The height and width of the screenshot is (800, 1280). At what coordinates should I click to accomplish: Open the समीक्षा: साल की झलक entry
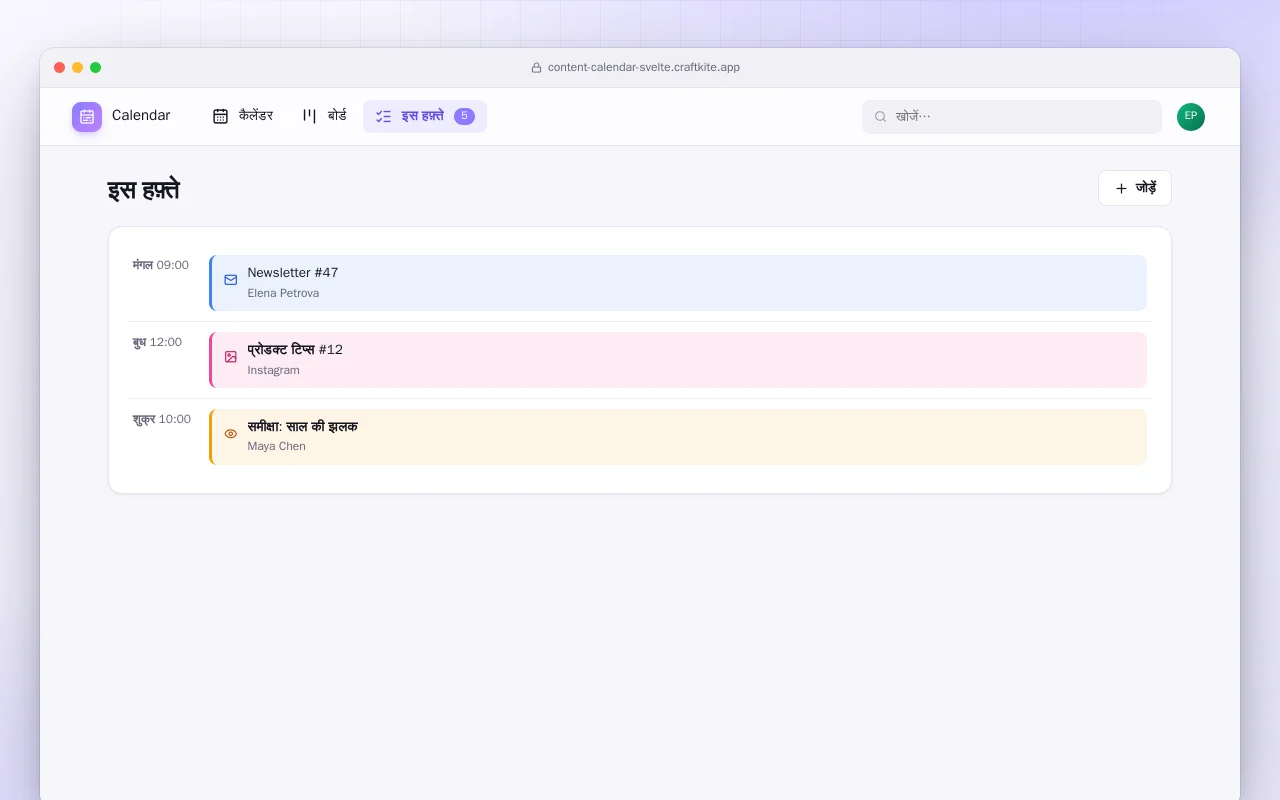[x=678, y=437]
